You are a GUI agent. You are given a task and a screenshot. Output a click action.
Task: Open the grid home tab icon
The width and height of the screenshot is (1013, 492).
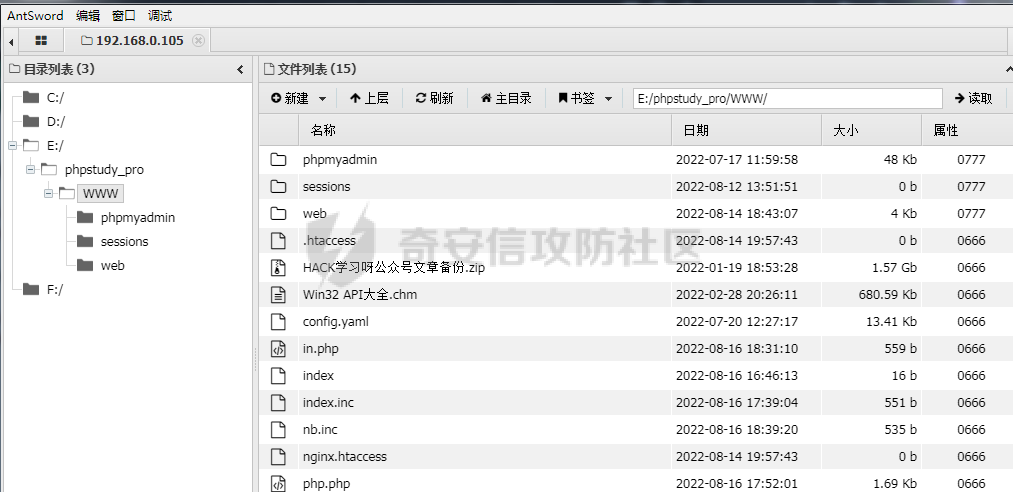coord(41,41)
